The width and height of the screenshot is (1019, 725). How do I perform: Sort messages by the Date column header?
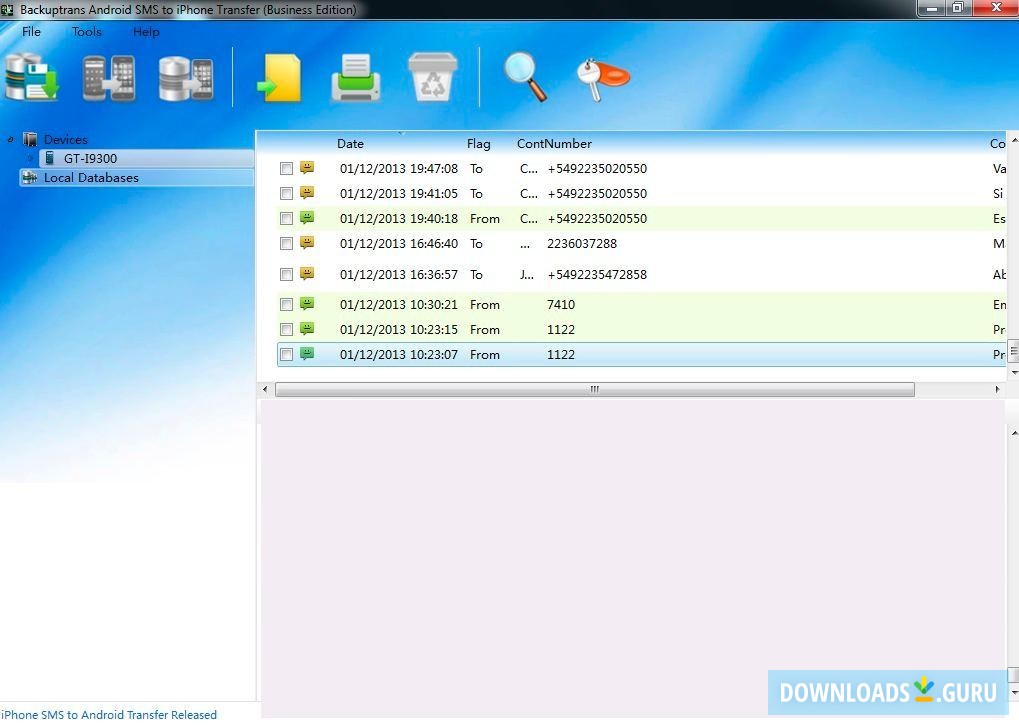(350, 144)
